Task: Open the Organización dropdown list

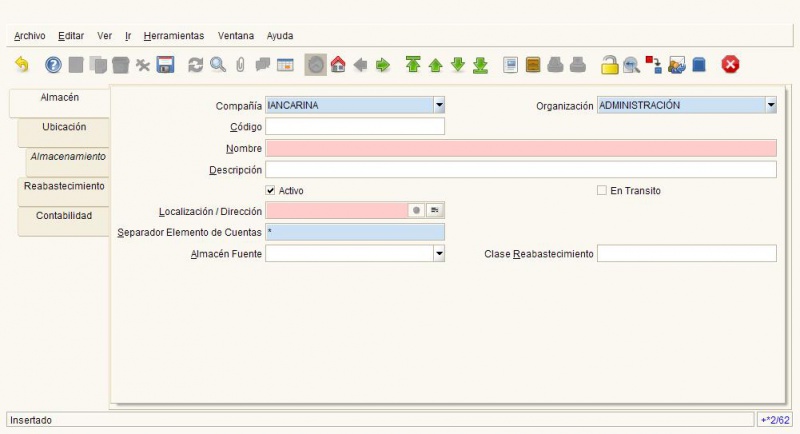Action: [x=771, y=105]
